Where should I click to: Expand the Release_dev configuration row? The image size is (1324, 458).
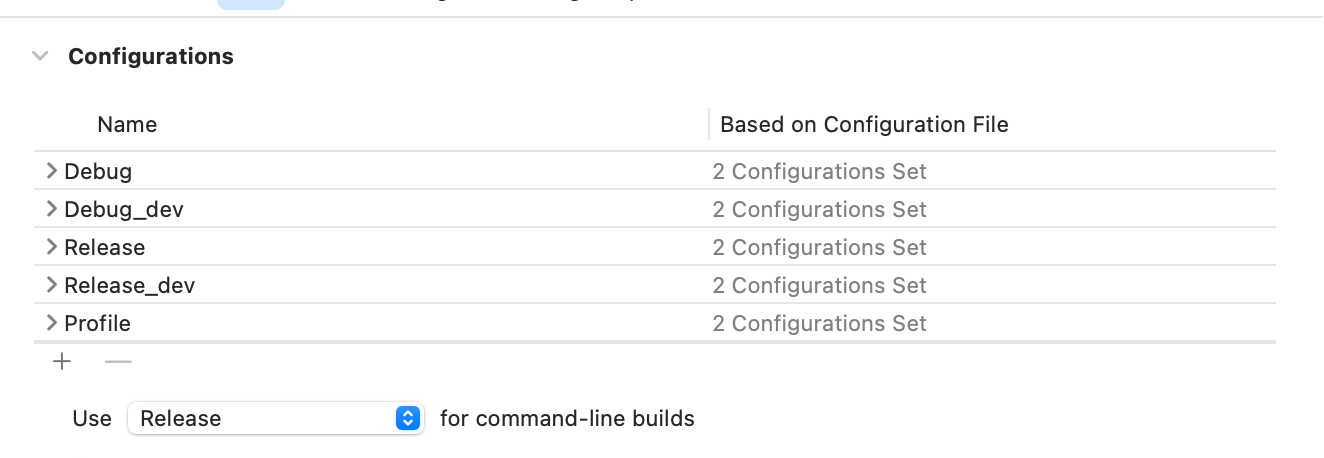coord(51,286)
